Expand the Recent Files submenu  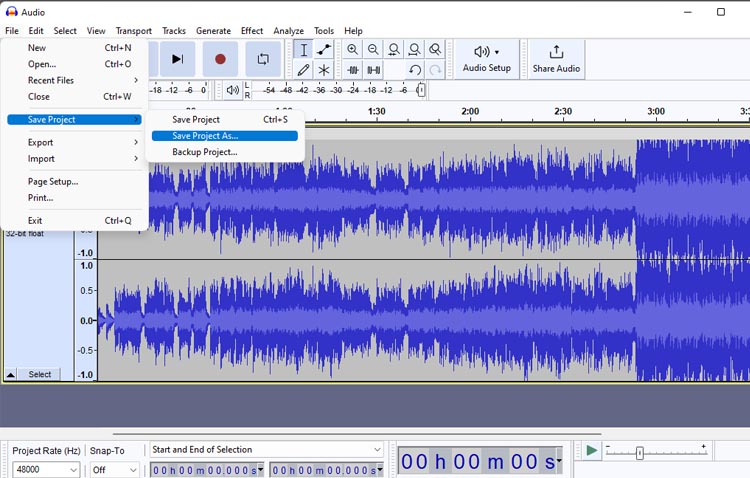tap(74, 80)
